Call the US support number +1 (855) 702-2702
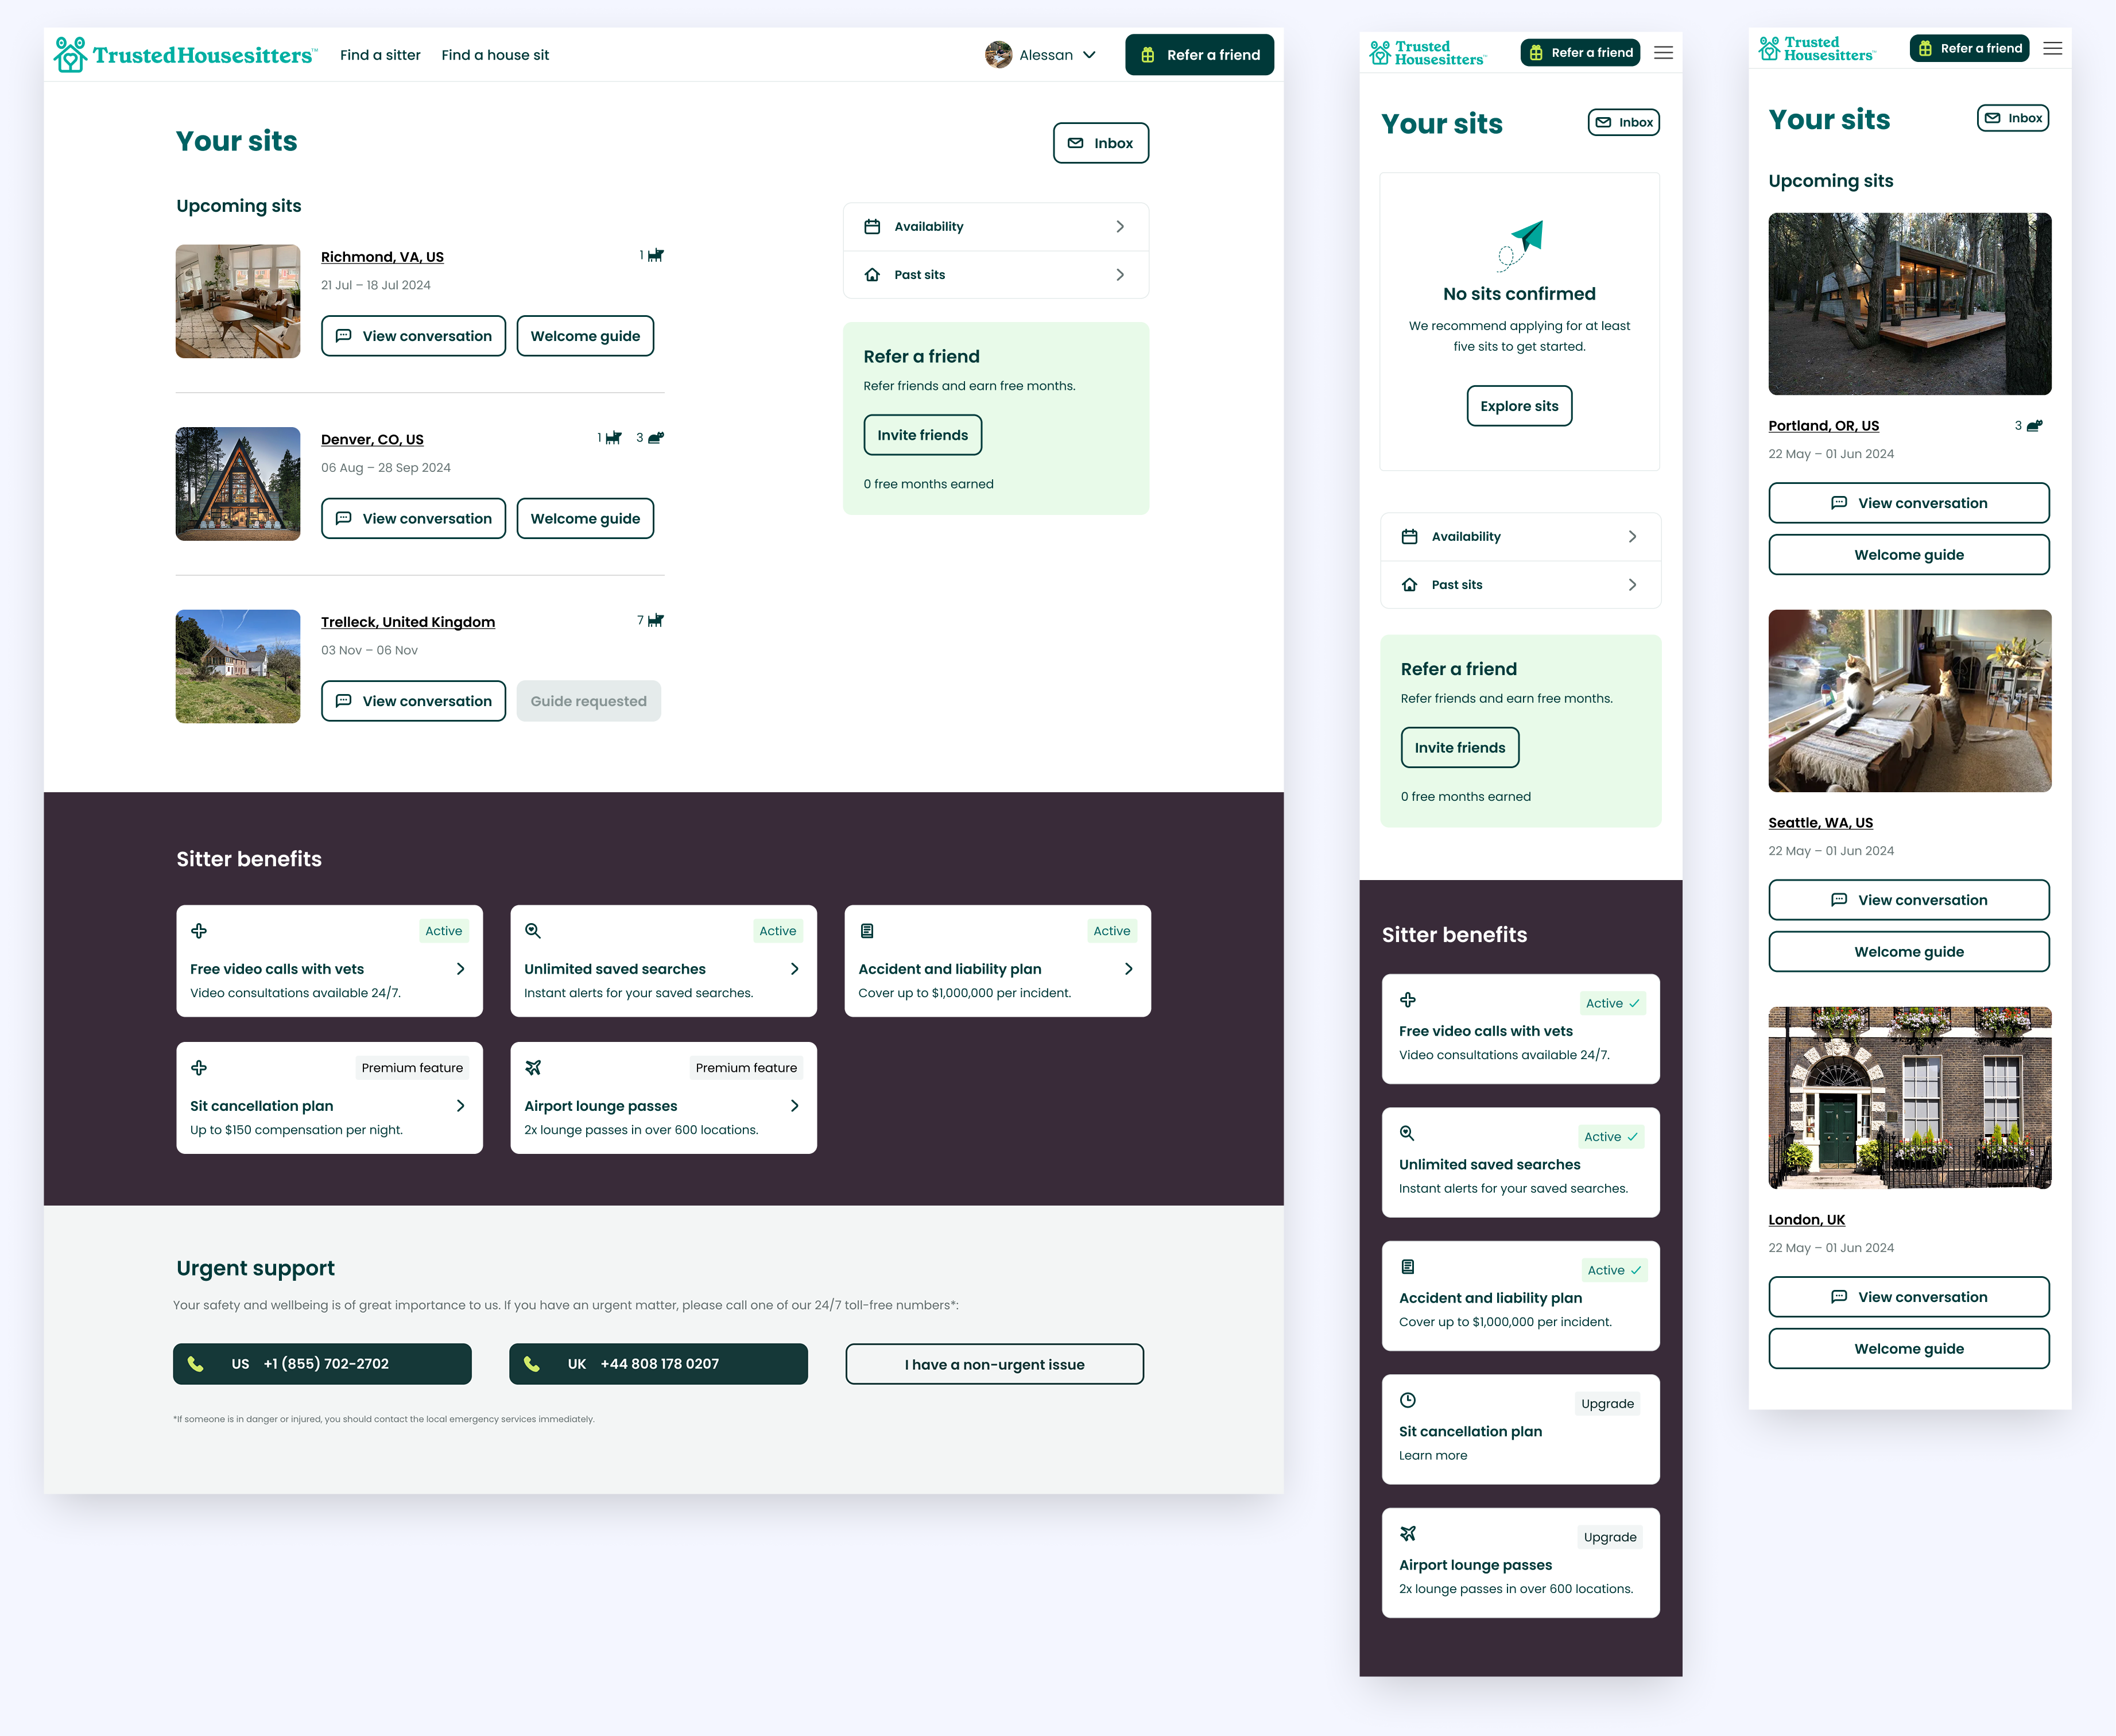This screenshot has height=1736, width=2116. (x=322, y=1364)
